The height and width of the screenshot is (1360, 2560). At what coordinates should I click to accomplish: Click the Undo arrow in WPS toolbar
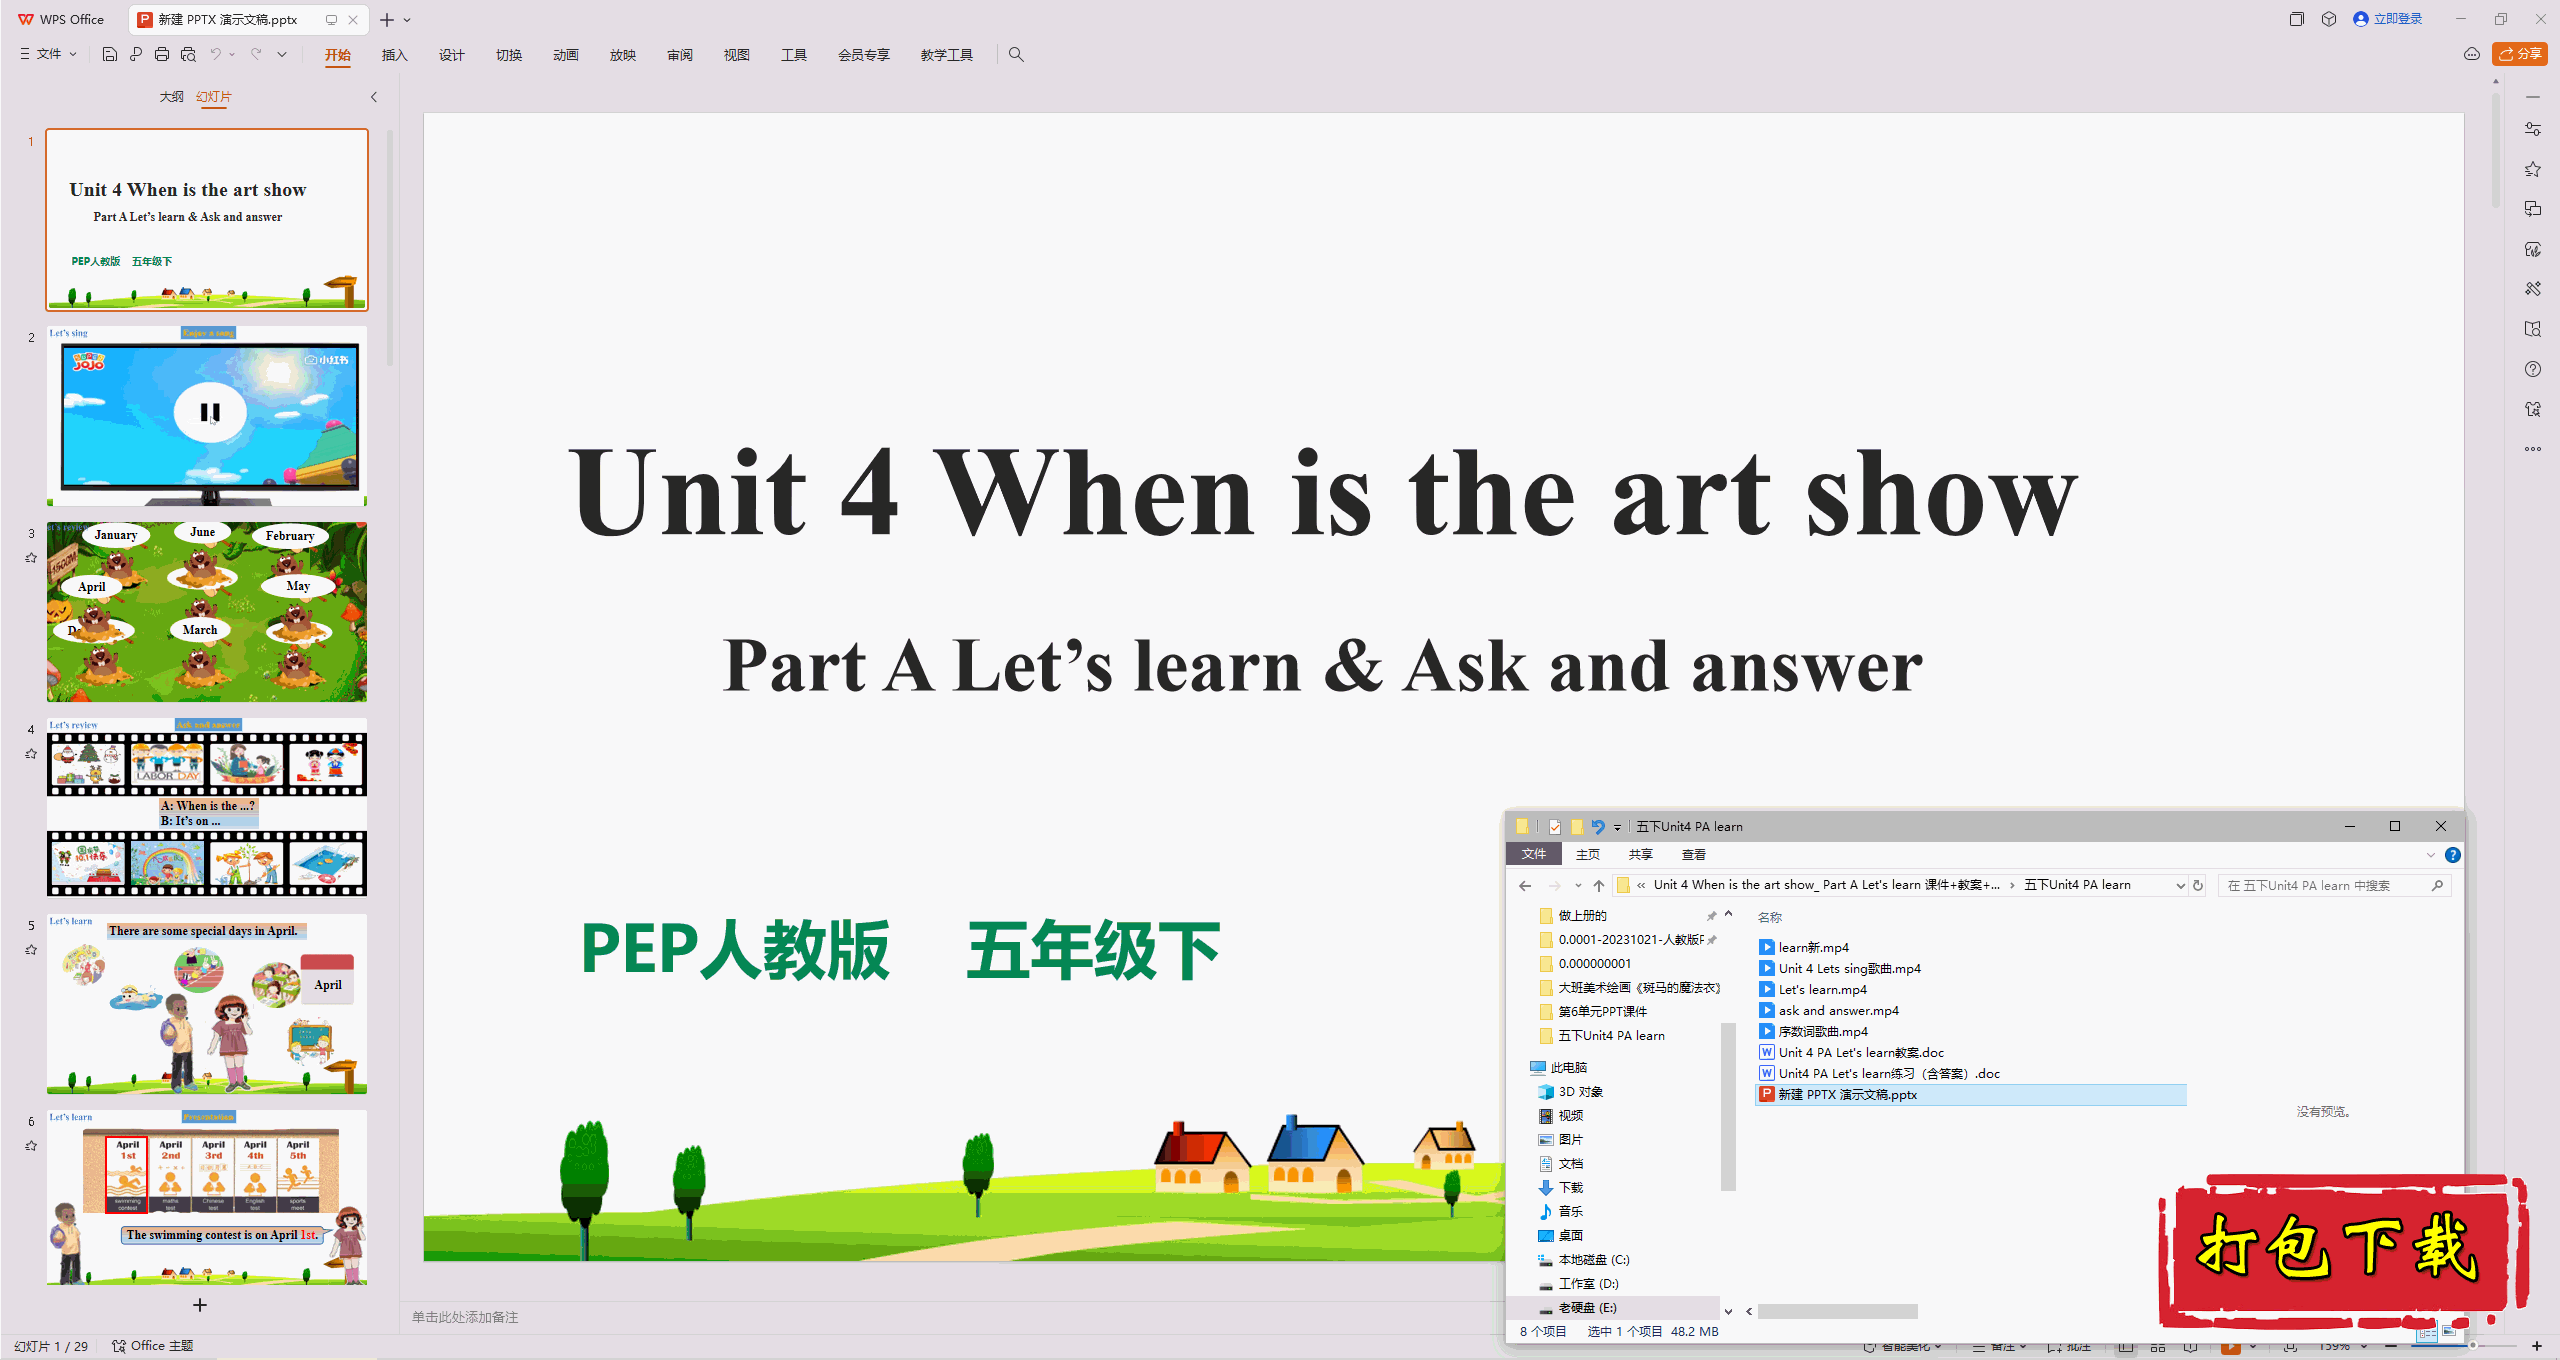coord(215,55)
